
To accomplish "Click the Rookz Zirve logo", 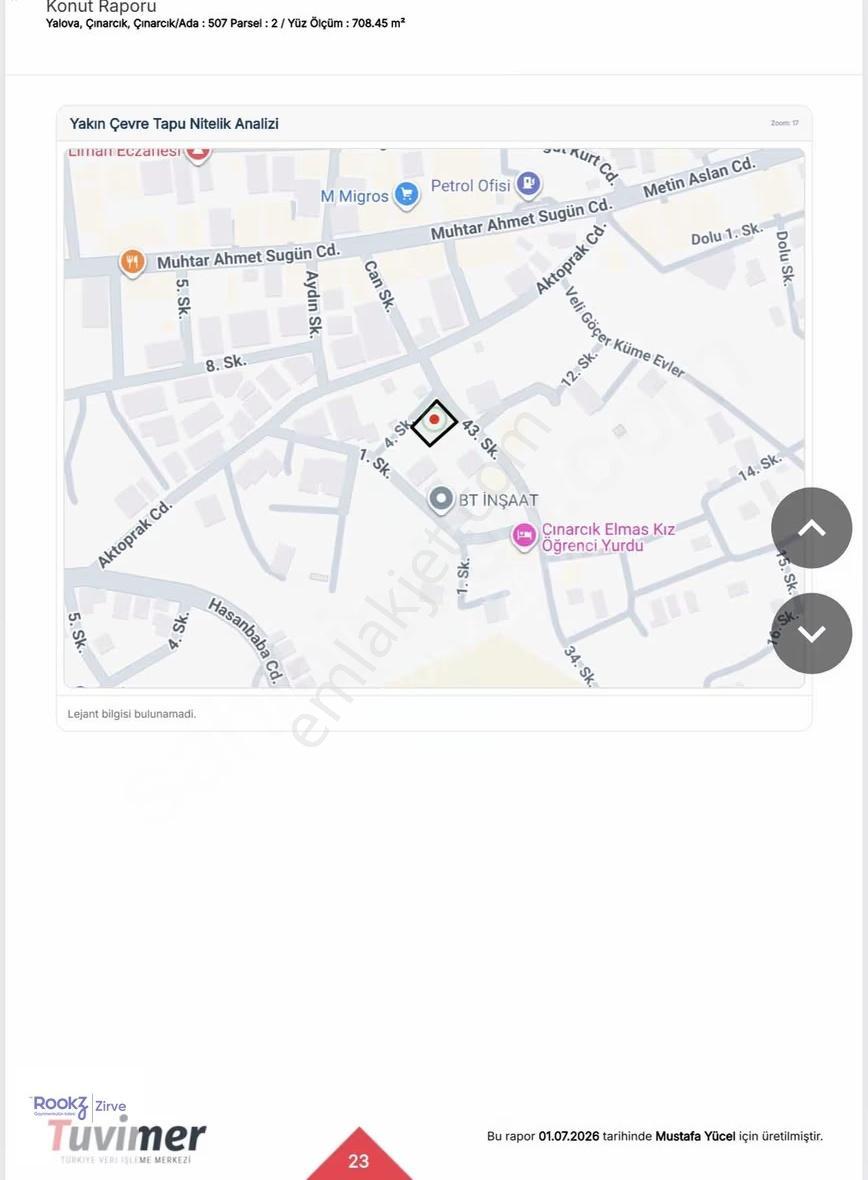I will tap(78, 1106).
